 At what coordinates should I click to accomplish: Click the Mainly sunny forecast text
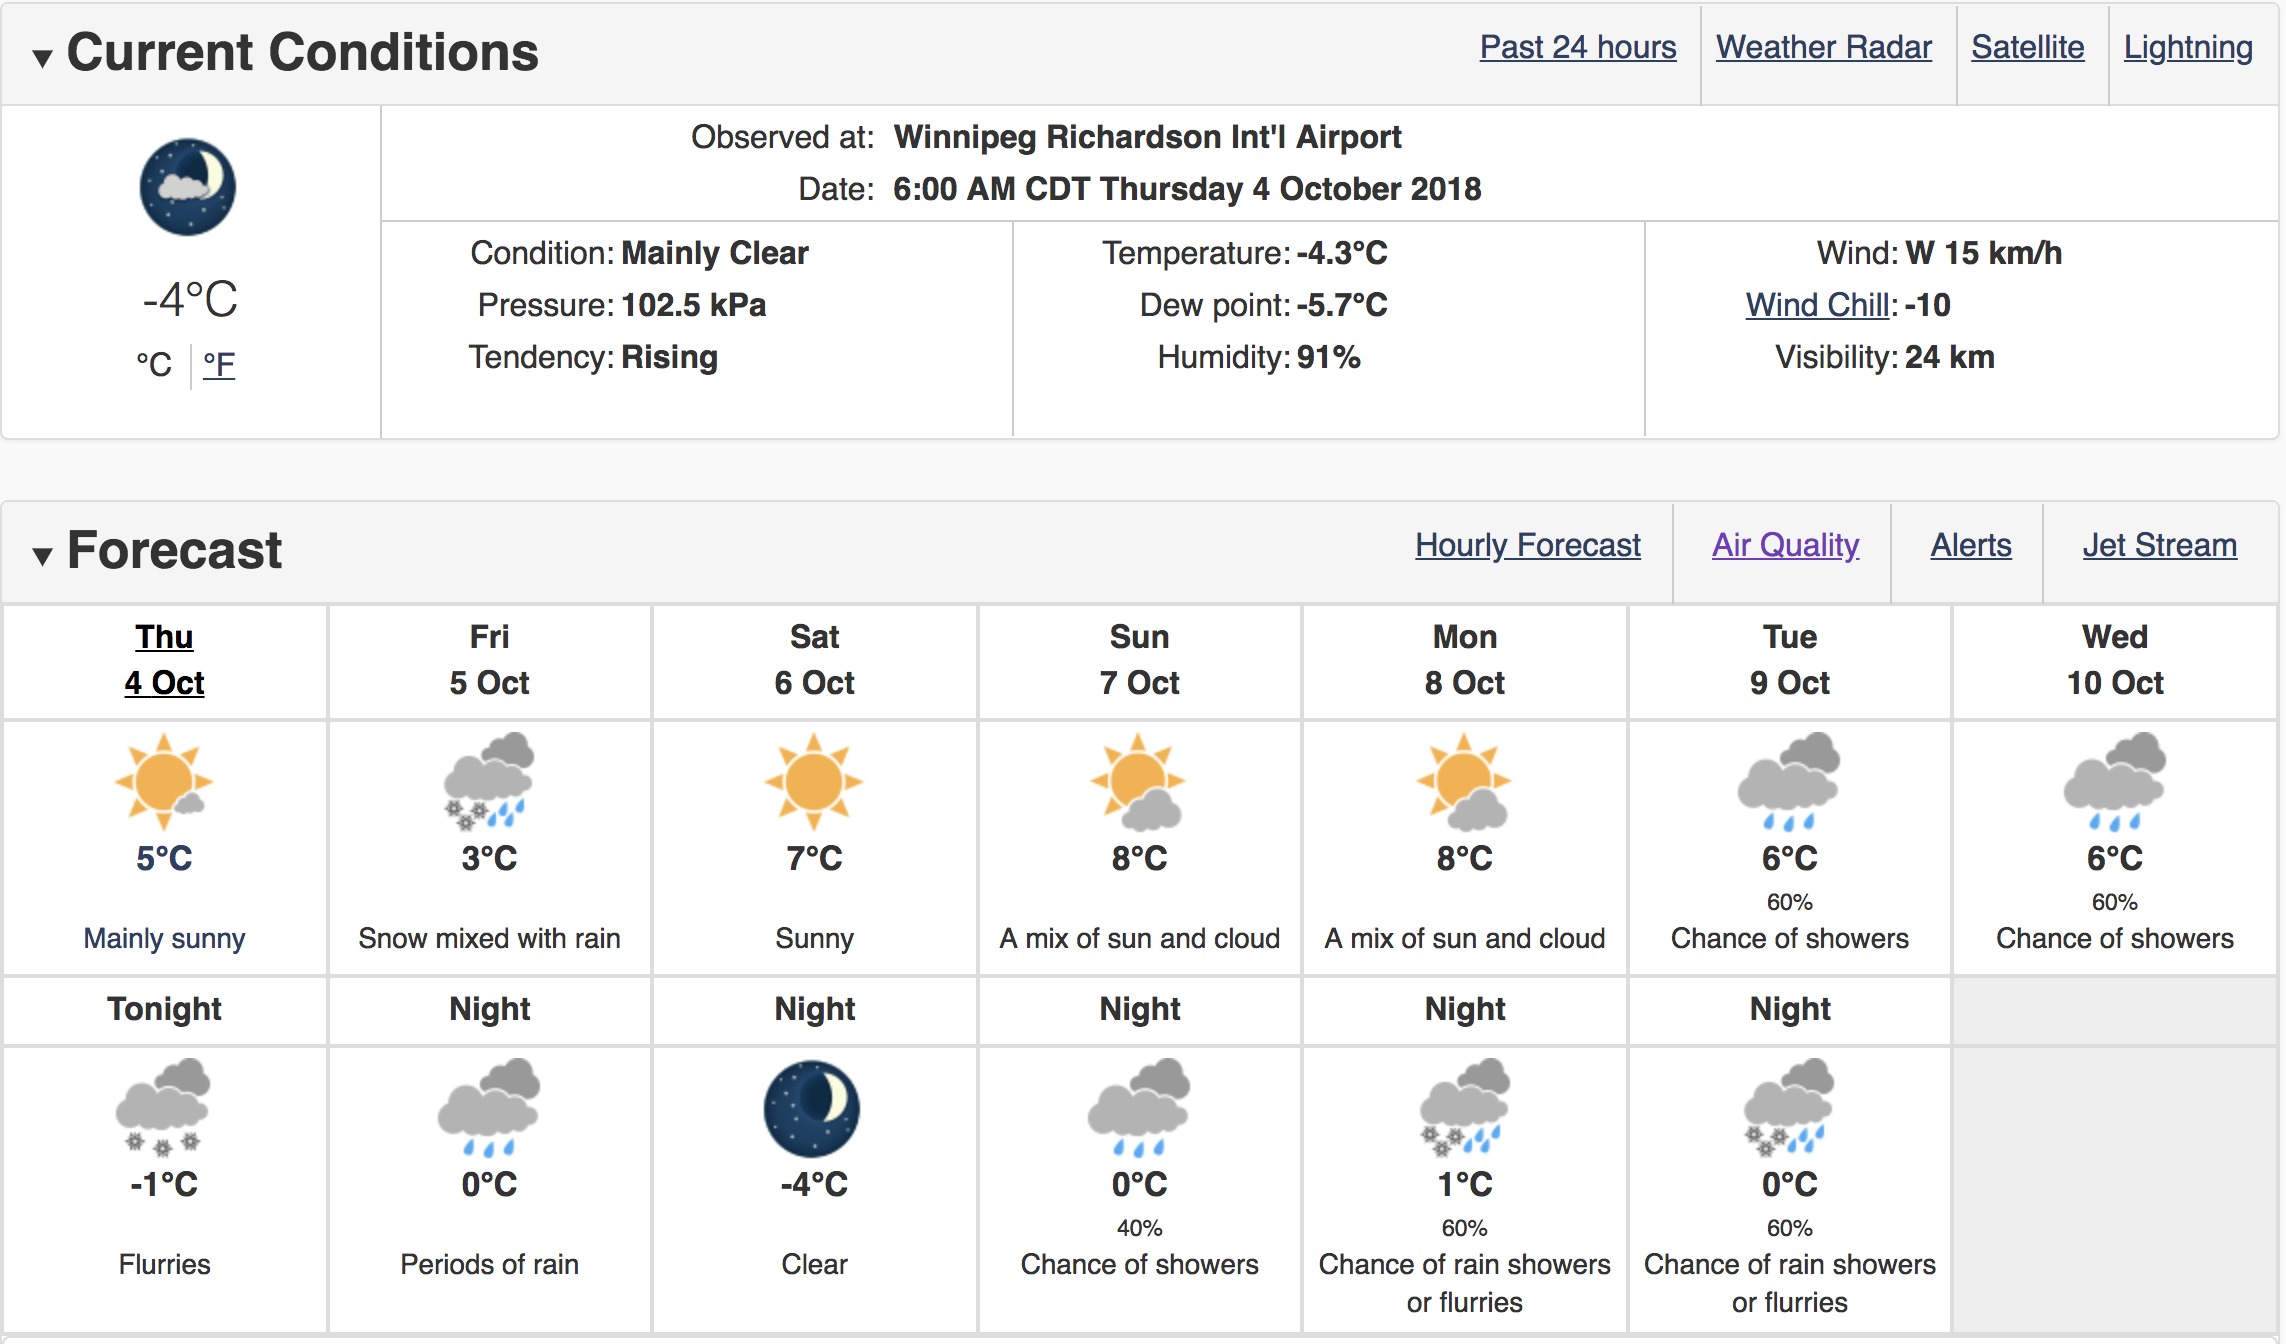[x=164, y=938]
